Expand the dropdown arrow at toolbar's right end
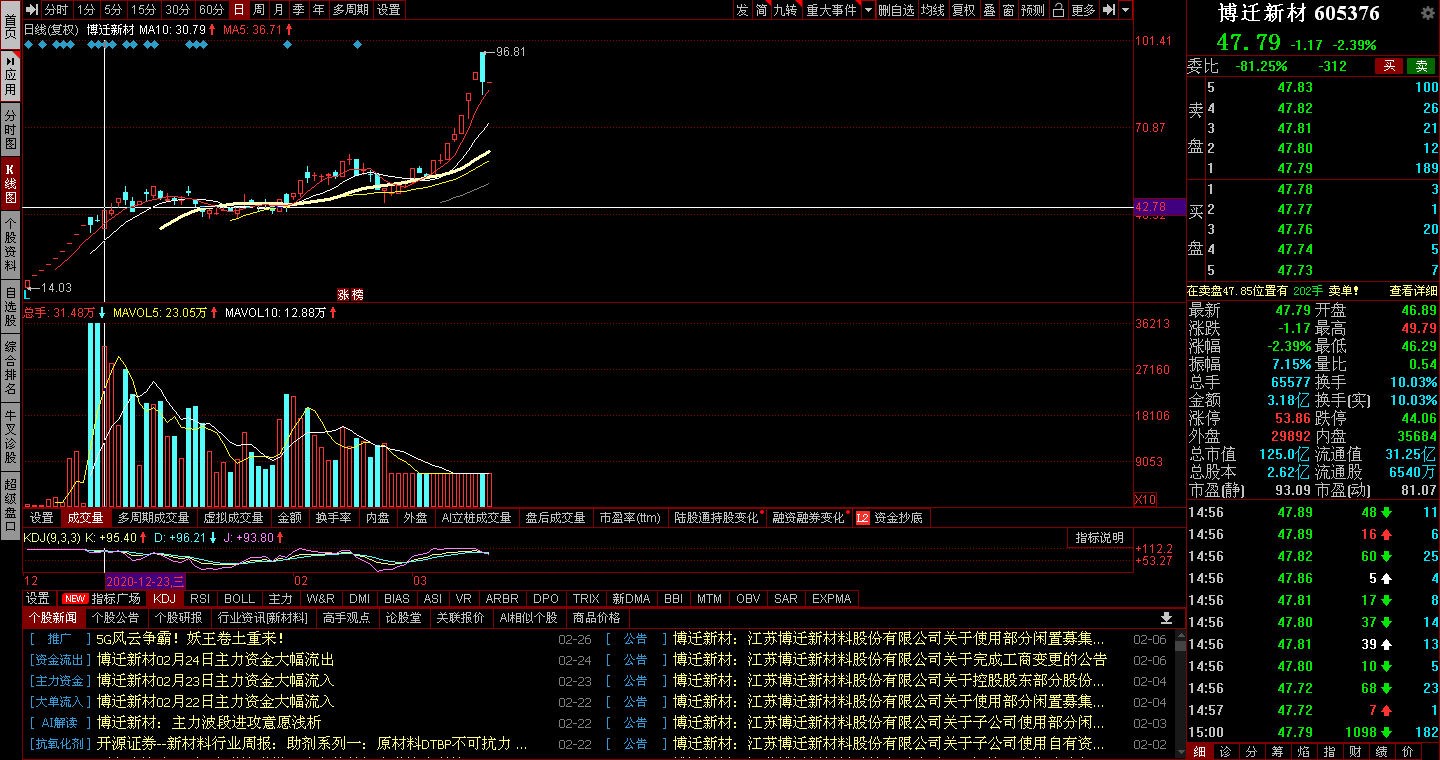This screenshot has height=760, width=1440. [x=1126, y=10]
